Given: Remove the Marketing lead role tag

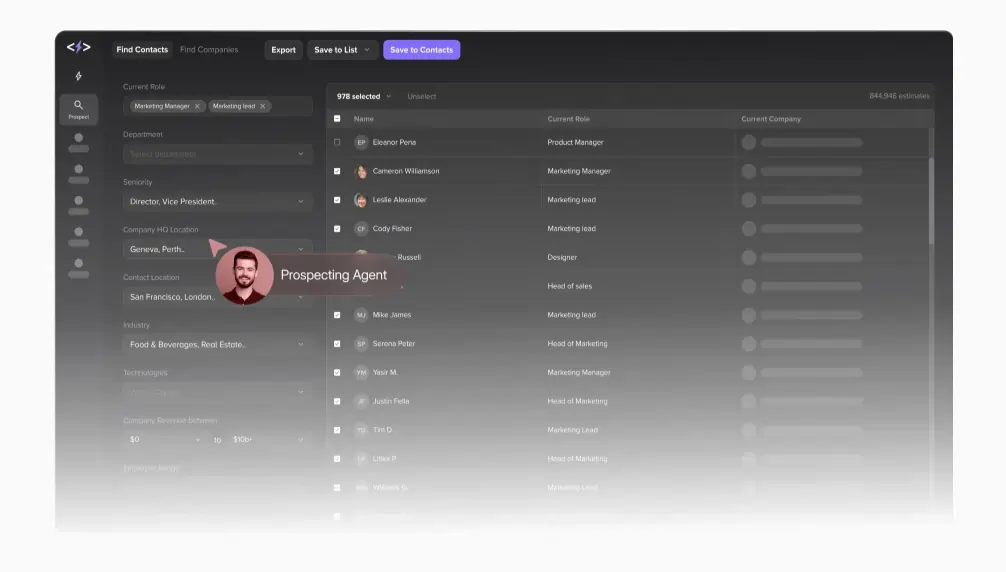Looking at the screenshot, I should [x=263, y=106].
